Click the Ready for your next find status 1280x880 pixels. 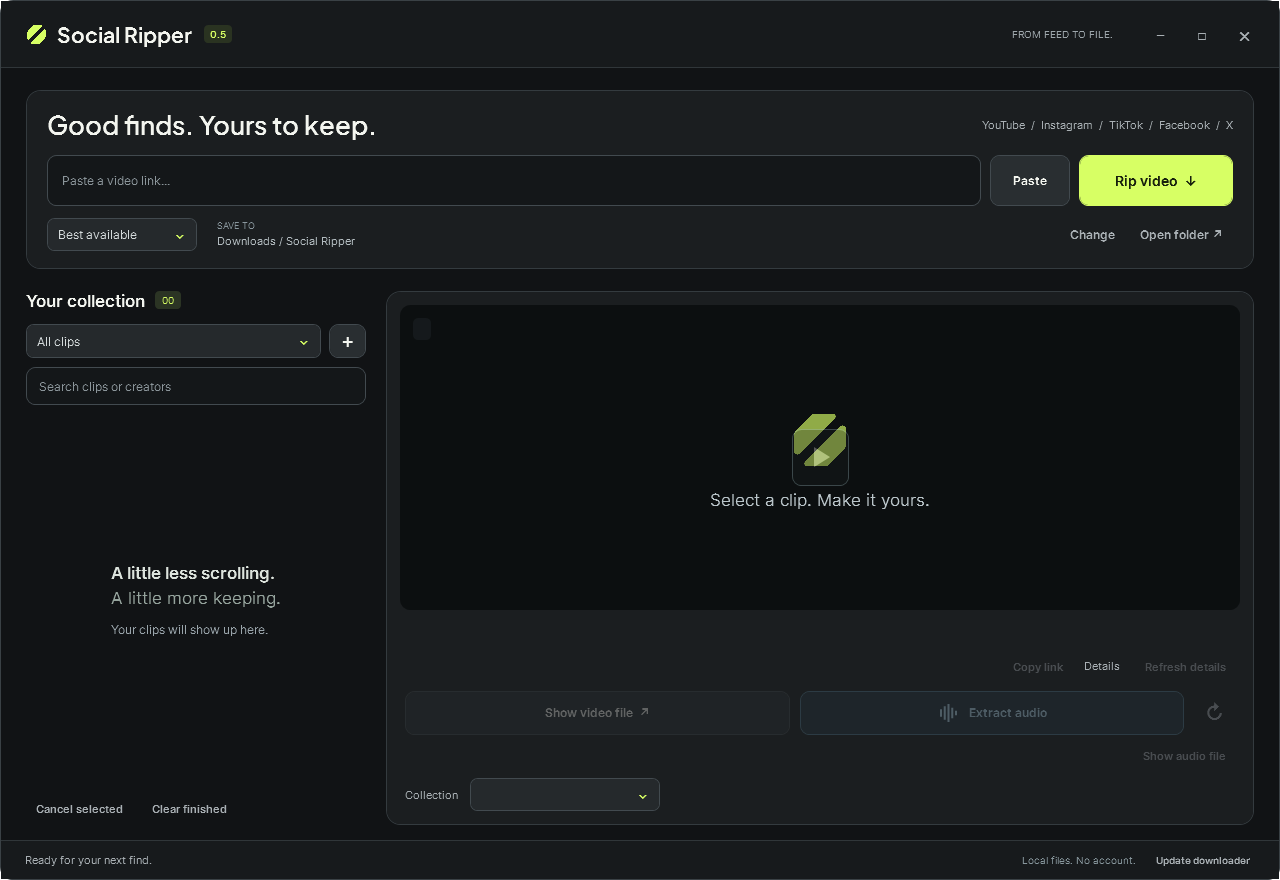point(88,860)
